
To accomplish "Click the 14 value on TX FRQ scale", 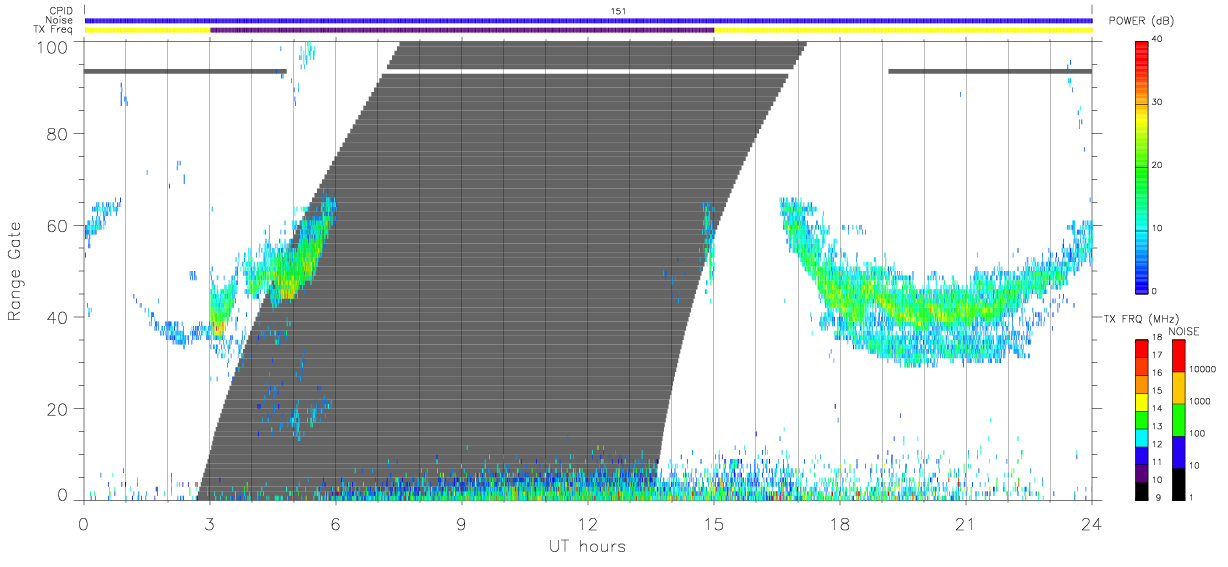I will pos(1156,409).
